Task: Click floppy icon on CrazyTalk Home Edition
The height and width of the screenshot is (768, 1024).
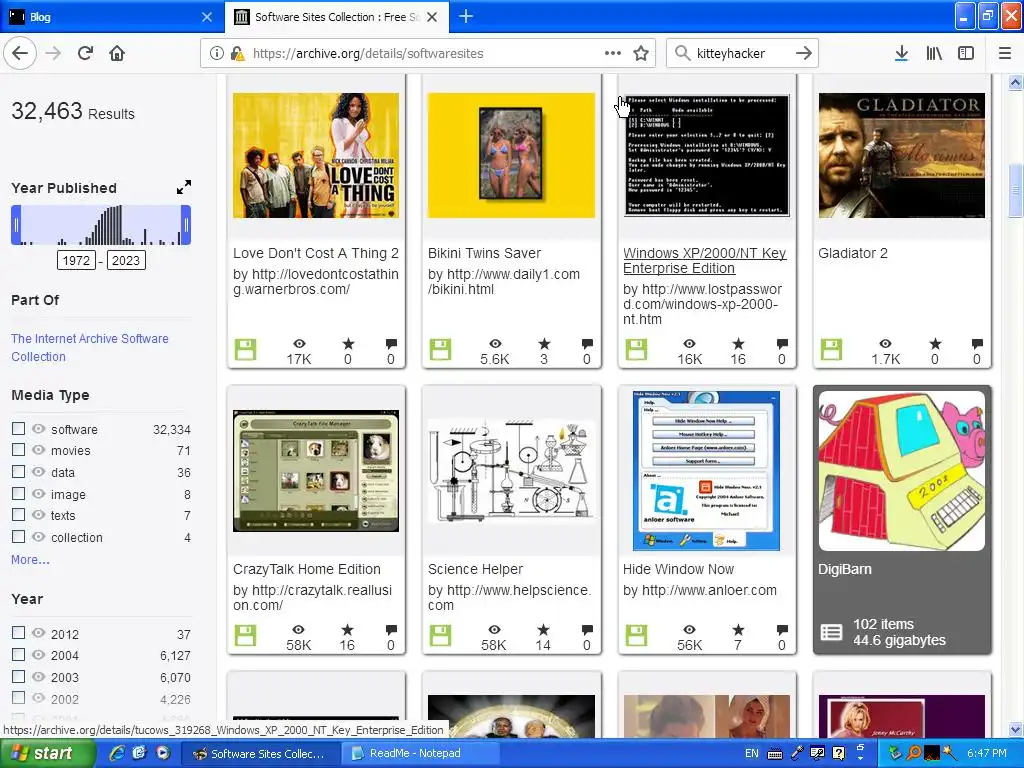Action: click(246, 635)
